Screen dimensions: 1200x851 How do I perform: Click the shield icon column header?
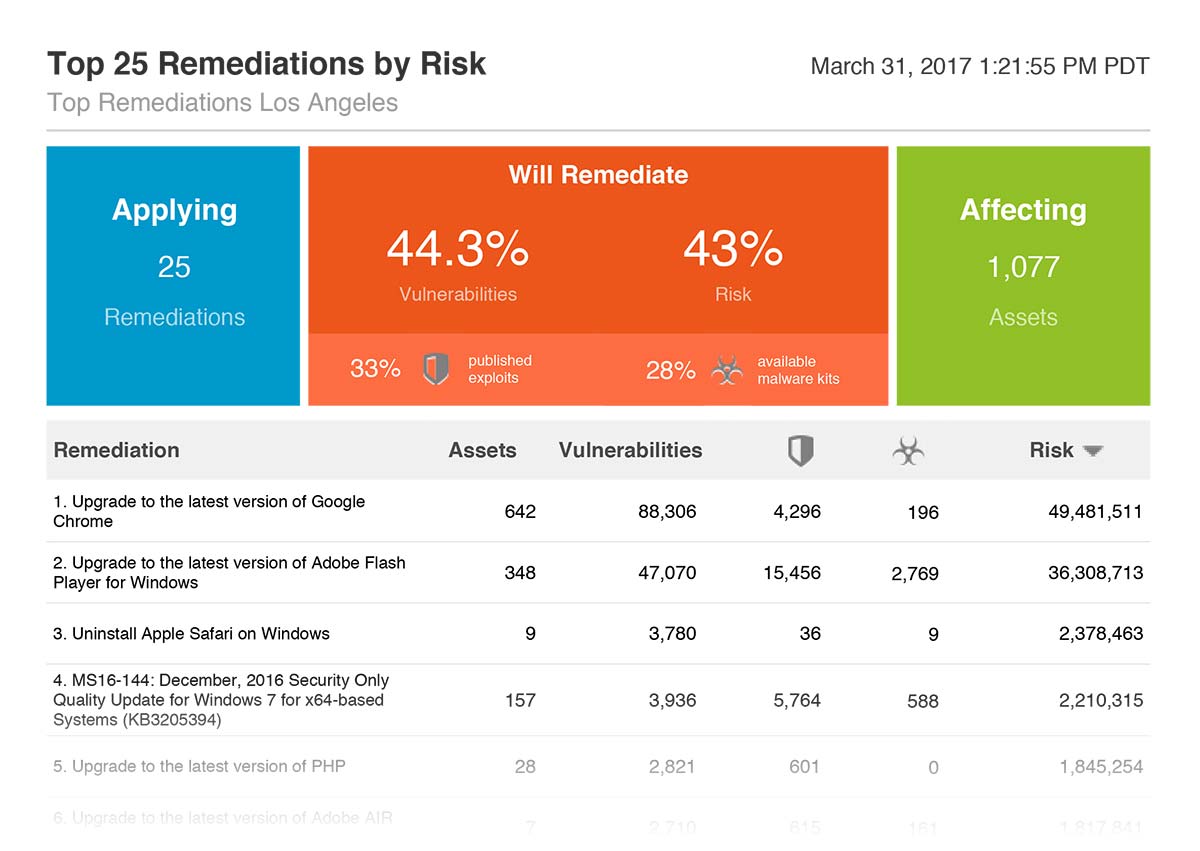point(800,451)
